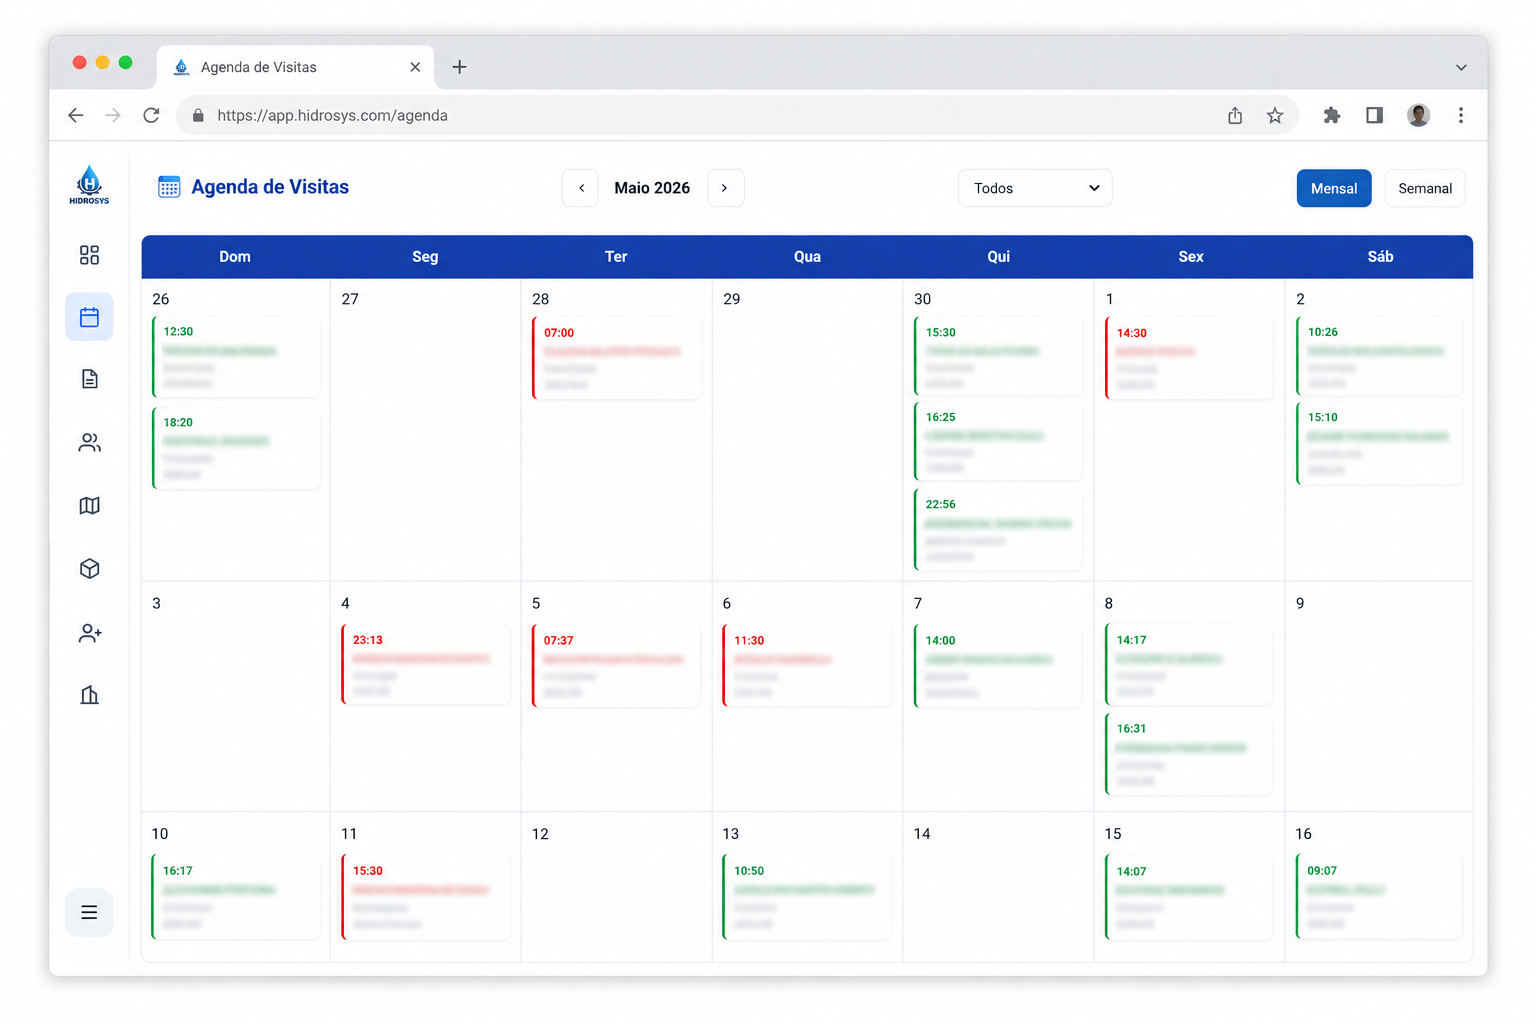Switch to Semanal view
Viewport: 1536px width, 1024px height.
point(1425,188)
